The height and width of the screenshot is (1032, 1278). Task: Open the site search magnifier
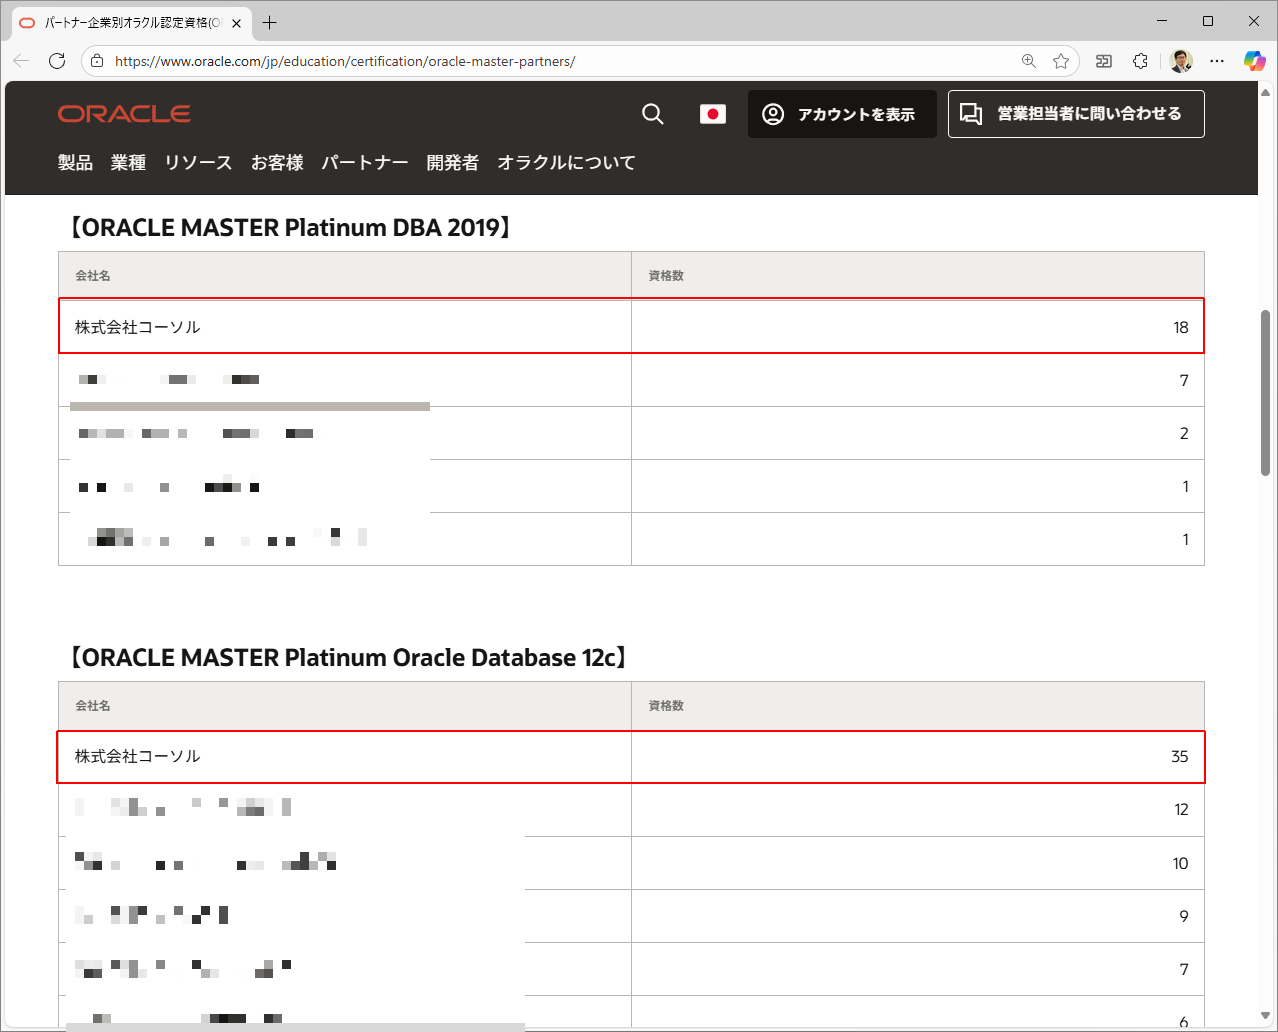653,114
